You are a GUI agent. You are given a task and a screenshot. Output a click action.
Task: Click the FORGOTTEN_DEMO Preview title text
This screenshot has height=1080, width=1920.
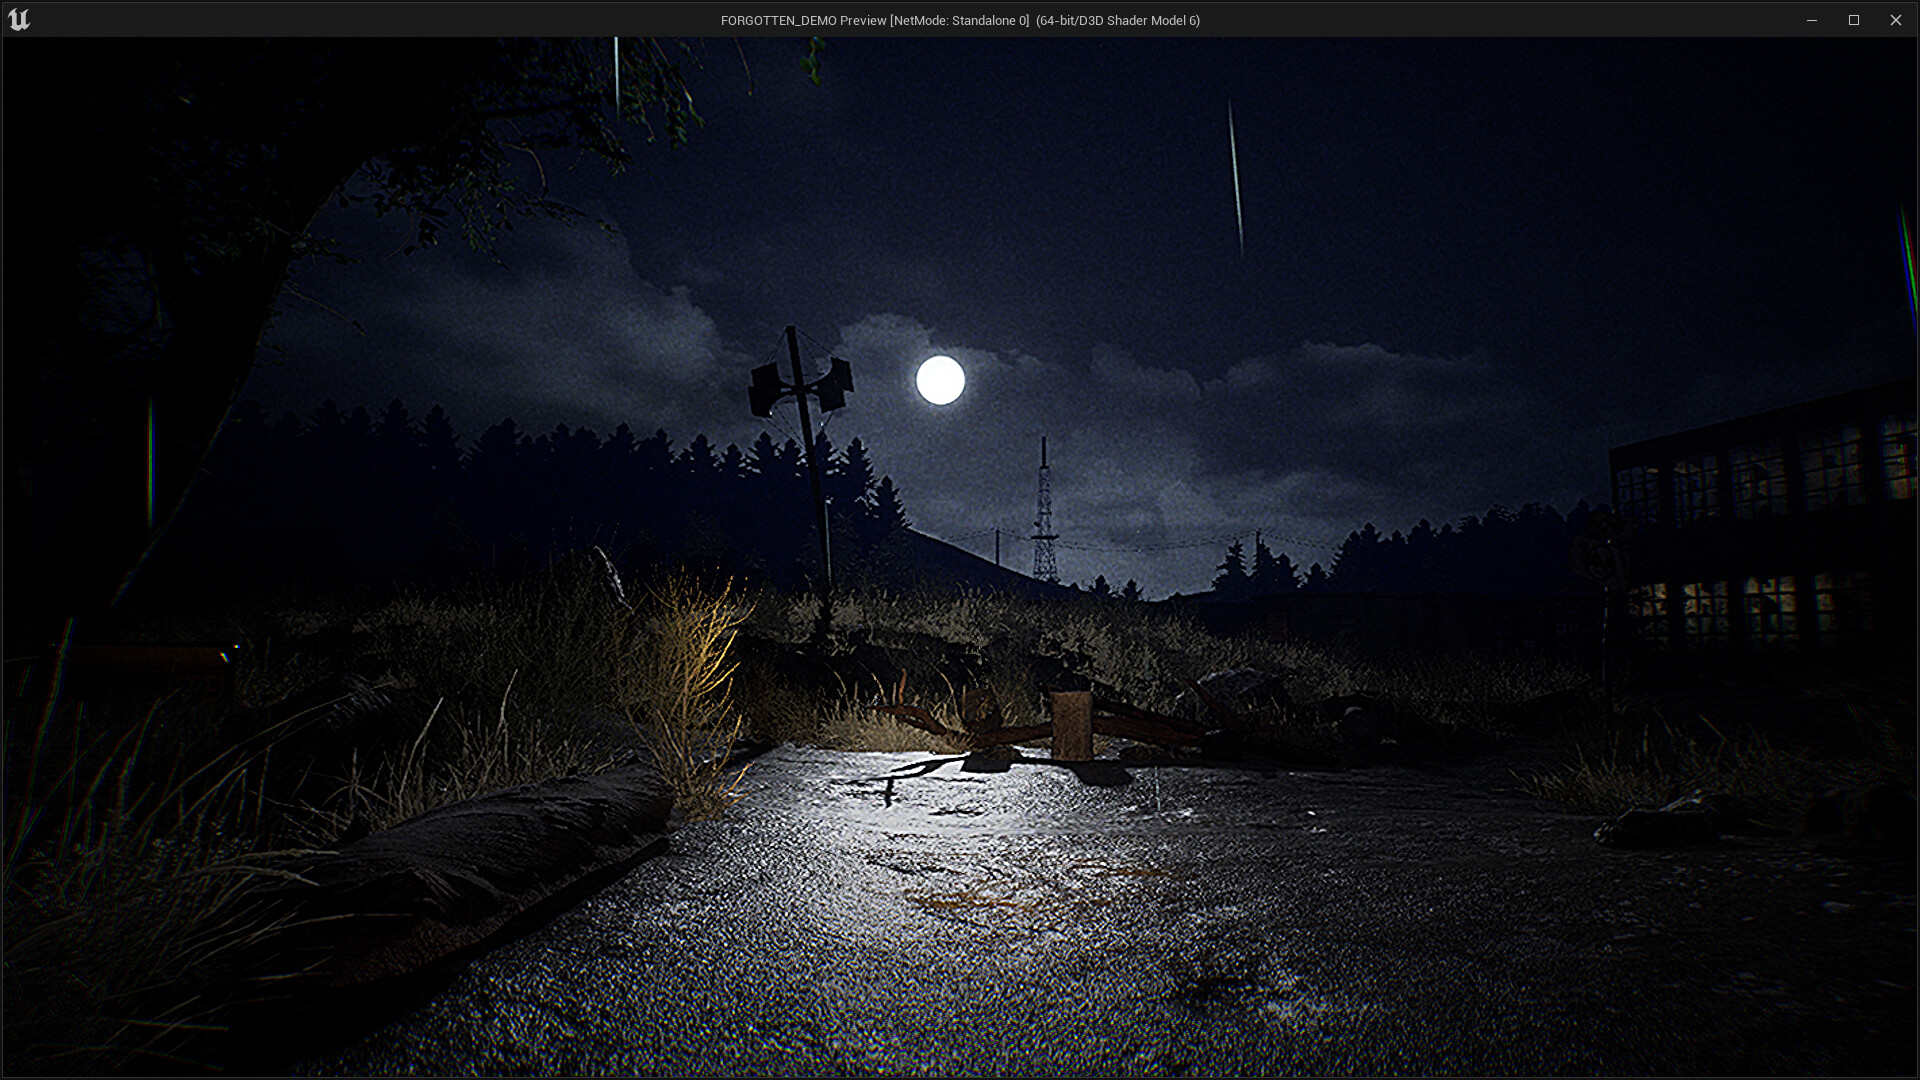coord(803,20)
